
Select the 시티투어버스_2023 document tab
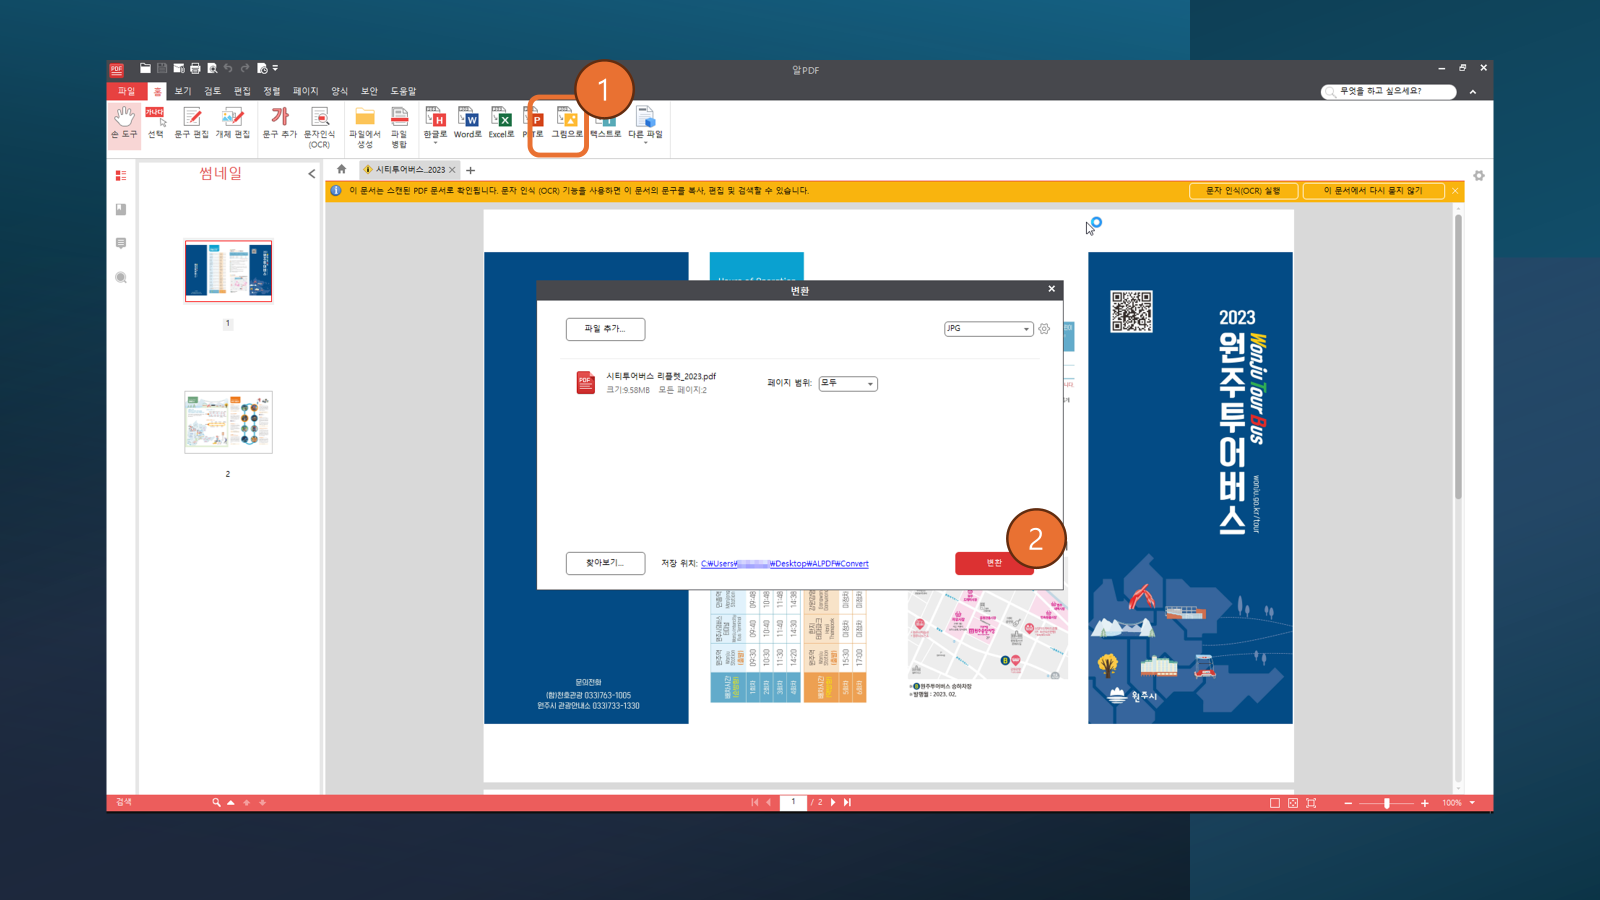point(408,170)
